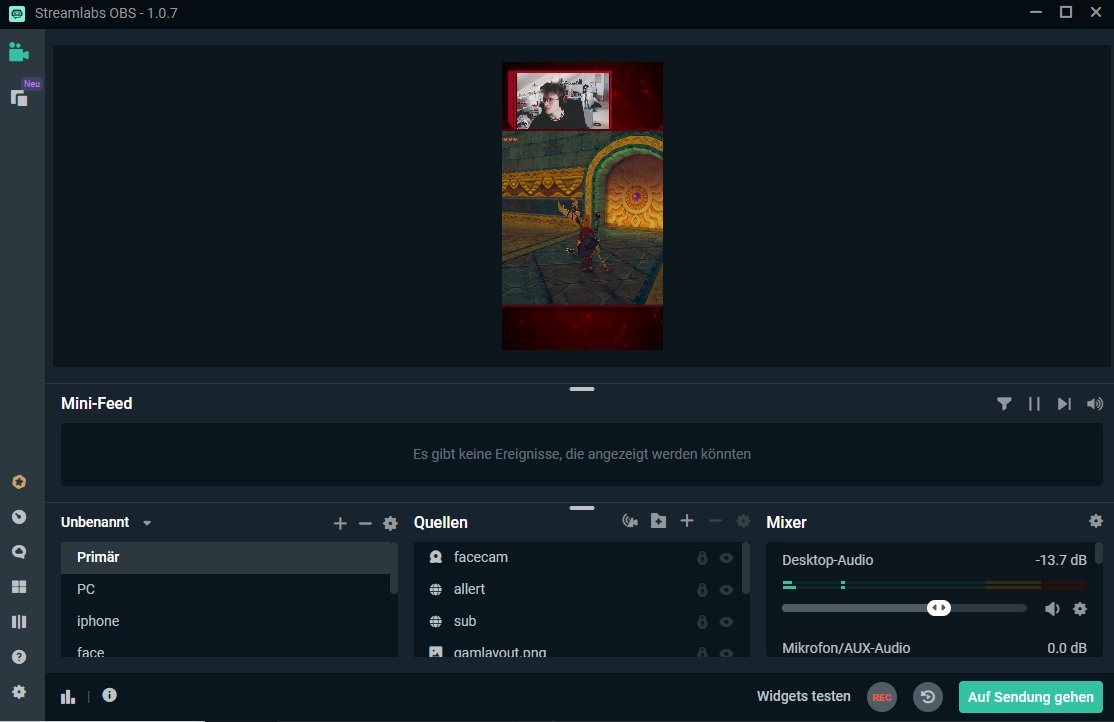Adjust the Desktop-Audio volume slider handle
The height and width of the screenshot is (722, 1114).
(x=939, y=608)
